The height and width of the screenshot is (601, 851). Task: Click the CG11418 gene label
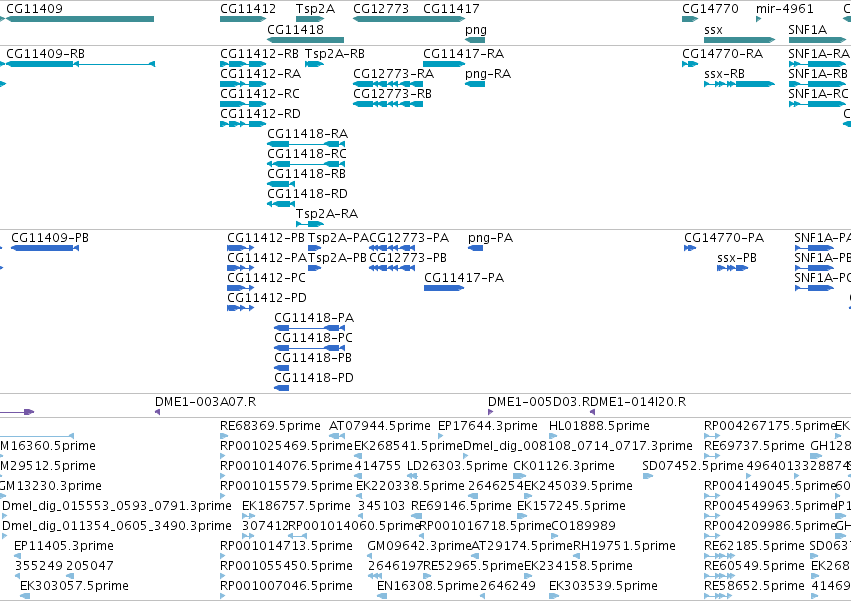295,29
